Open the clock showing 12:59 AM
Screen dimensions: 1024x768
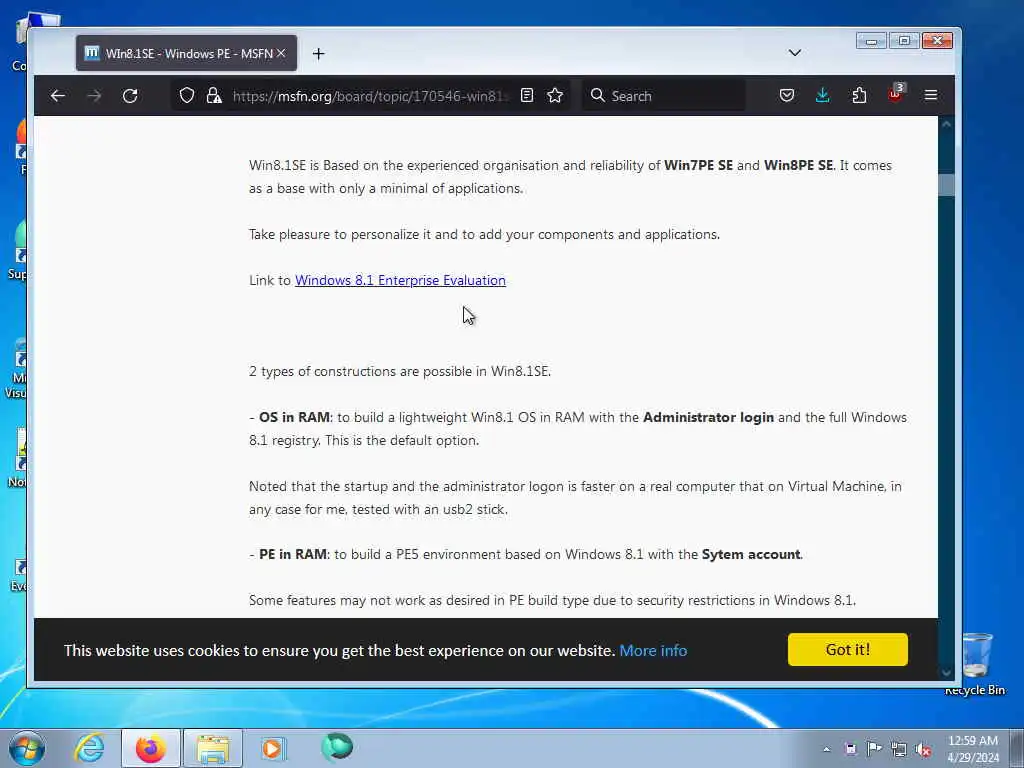[x=973, y=749]
